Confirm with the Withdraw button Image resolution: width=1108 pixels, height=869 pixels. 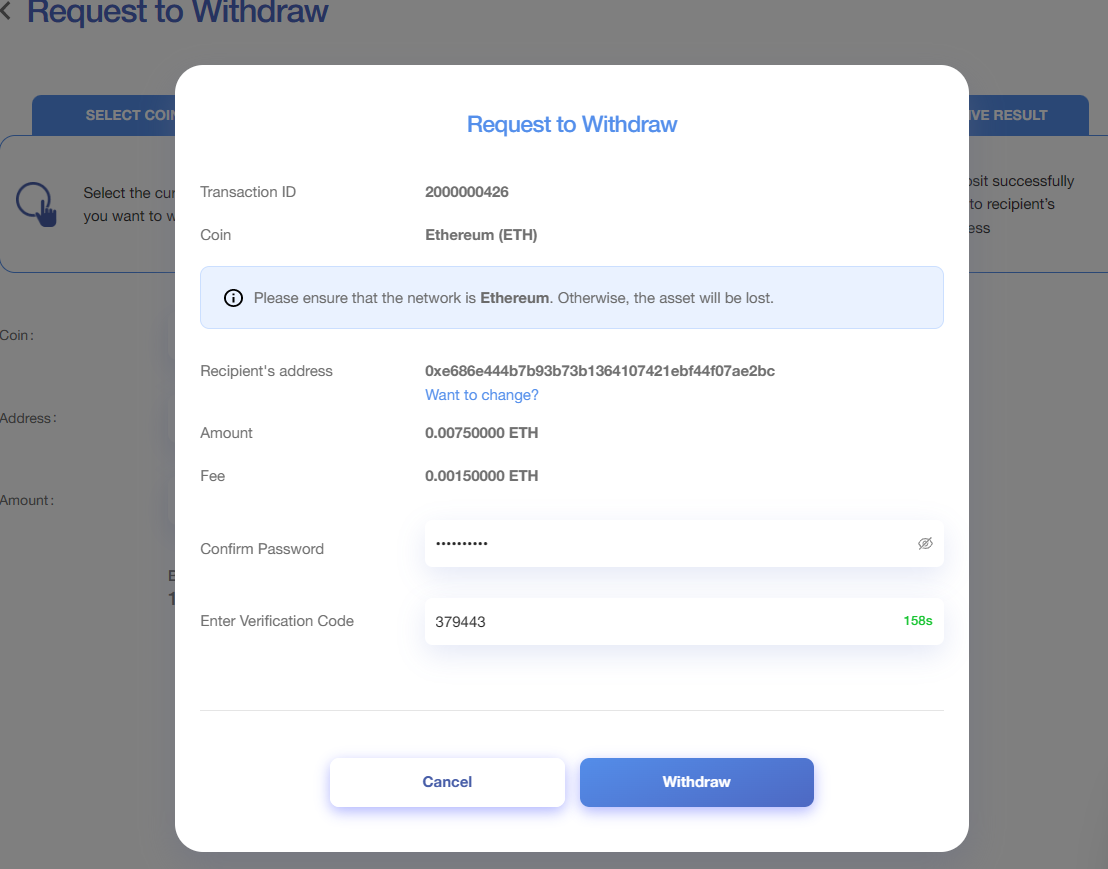click(696, 782)
